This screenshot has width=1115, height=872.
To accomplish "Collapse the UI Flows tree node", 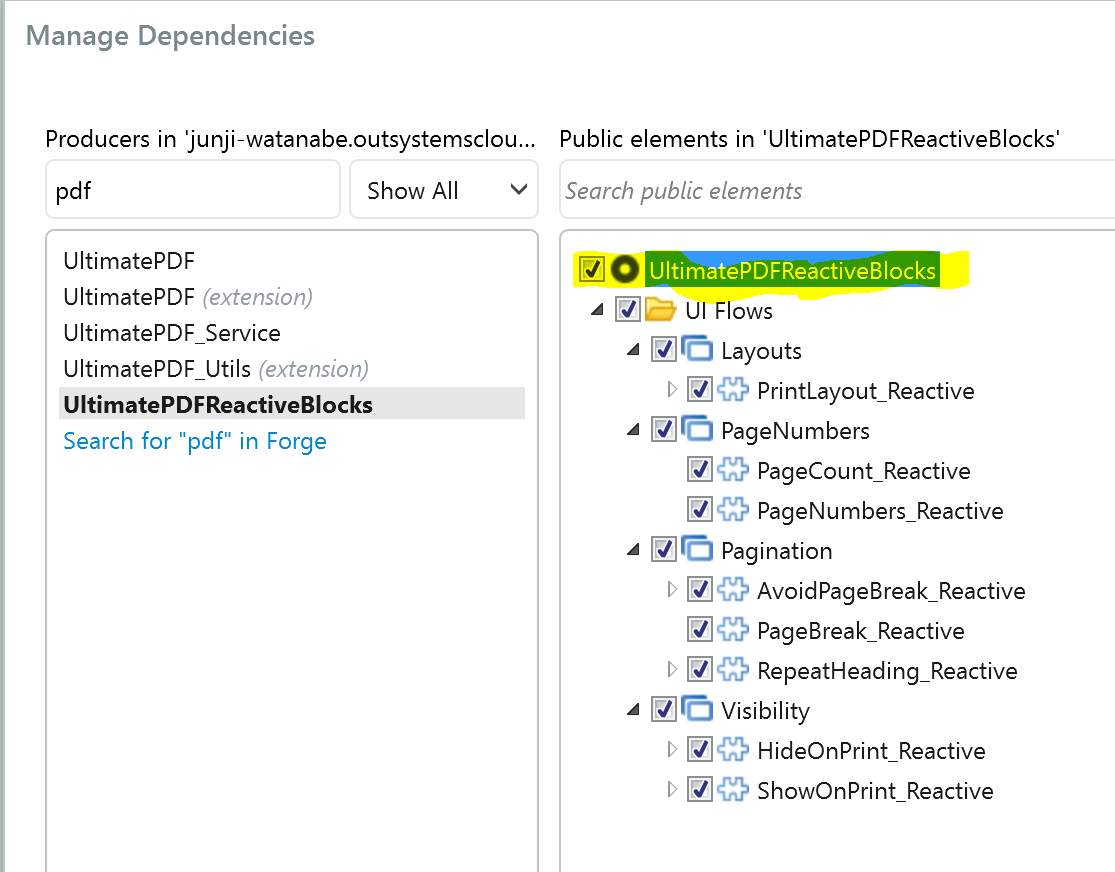I will coord(597,310).
